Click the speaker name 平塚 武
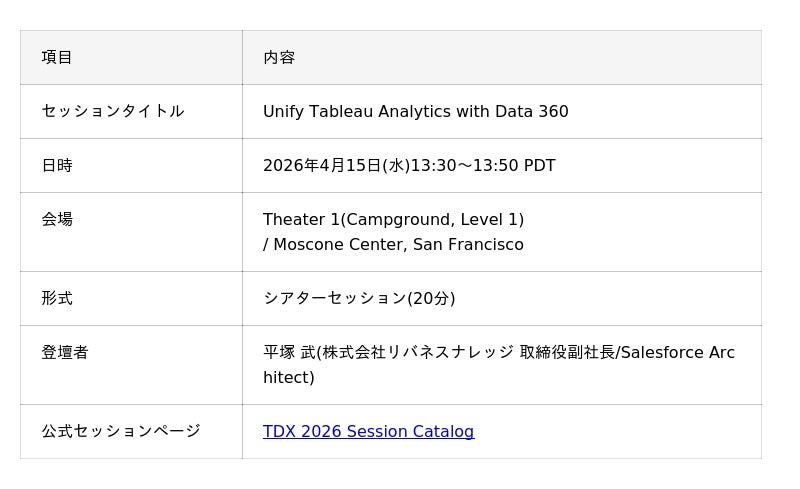The image size is (800, 489). [x=288, y=353]
